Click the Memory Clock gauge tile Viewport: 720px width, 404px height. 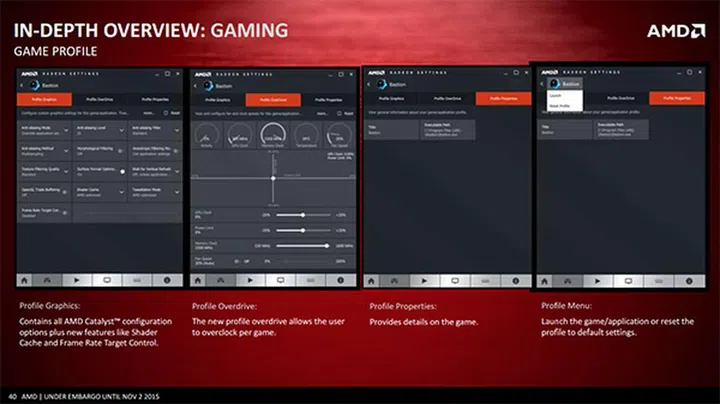pyautogui.click(x=273, y=135)
